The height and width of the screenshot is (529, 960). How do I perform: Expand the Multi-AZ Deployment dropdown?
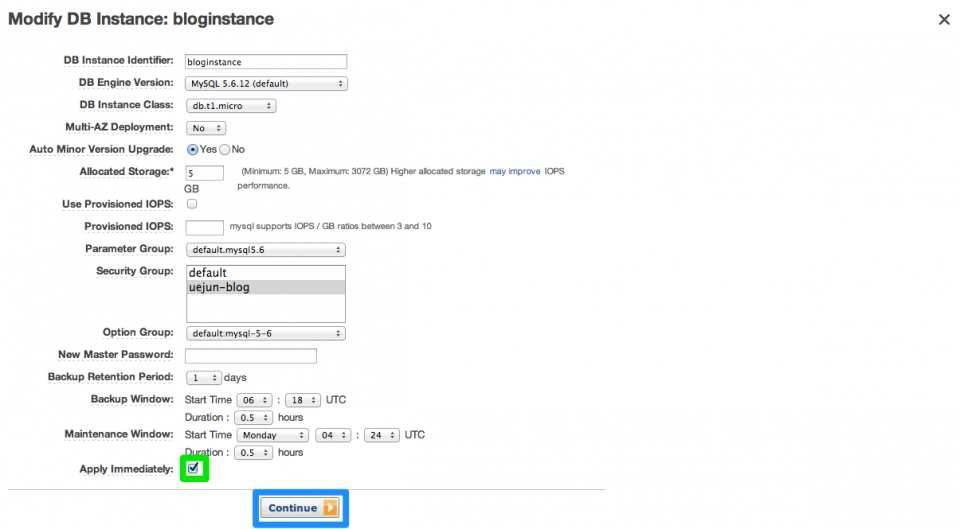(206, 128)
